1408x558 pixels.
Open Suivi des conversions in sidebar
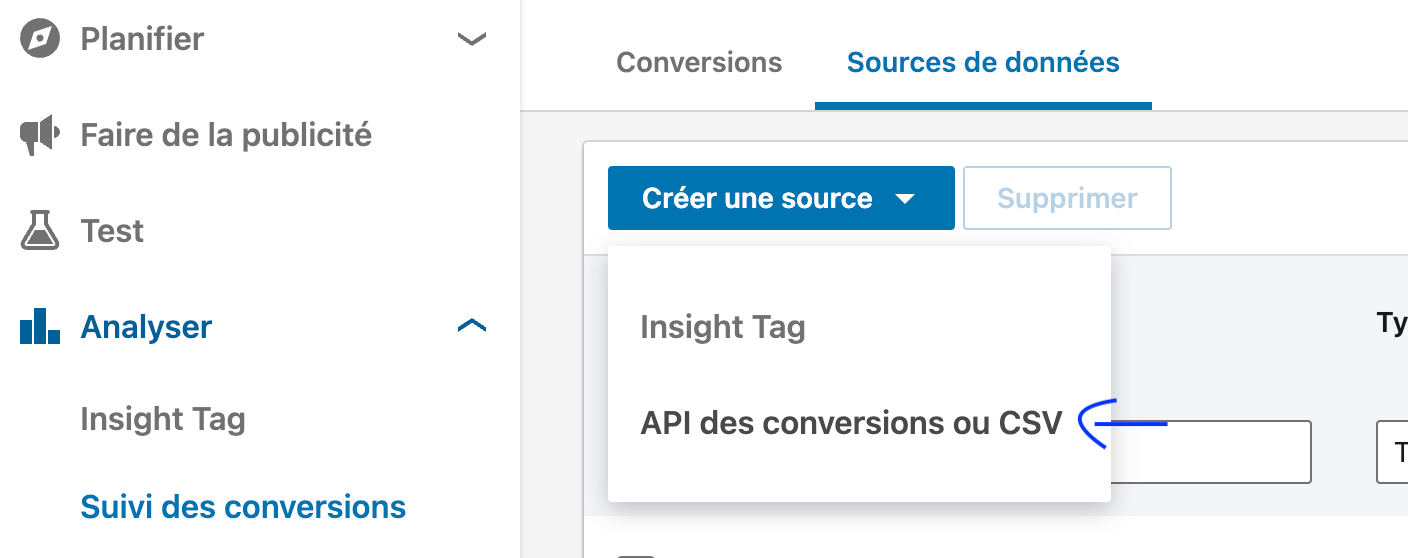click(x=243, y=507)
